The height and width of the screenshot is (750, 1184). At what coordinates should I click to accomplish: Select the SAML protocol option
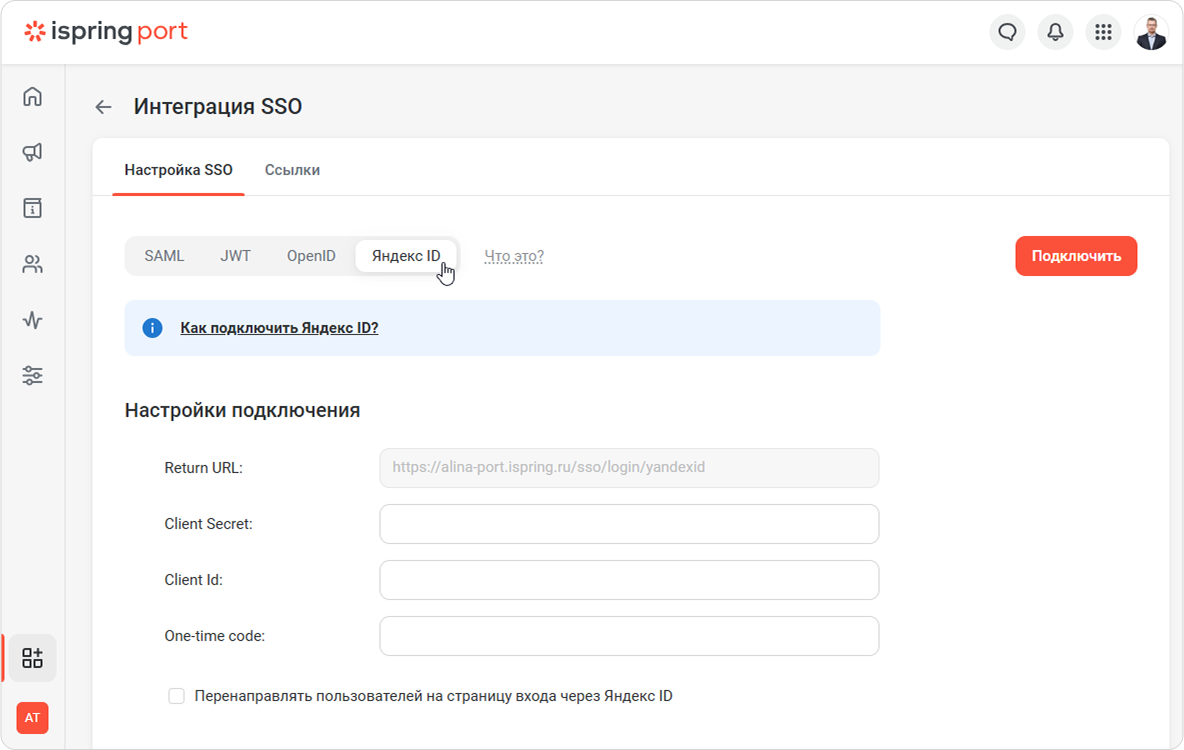[164, 256]
